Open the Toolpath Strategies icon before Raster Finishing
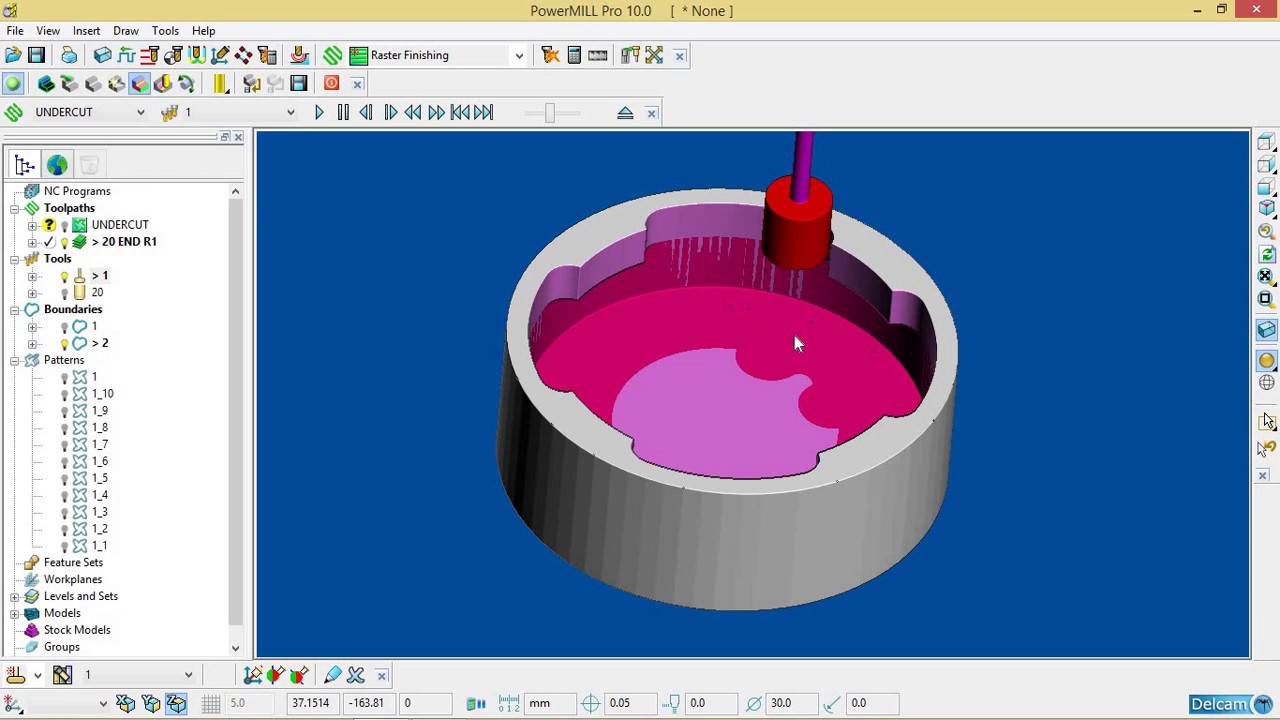 tap(333, 55)
